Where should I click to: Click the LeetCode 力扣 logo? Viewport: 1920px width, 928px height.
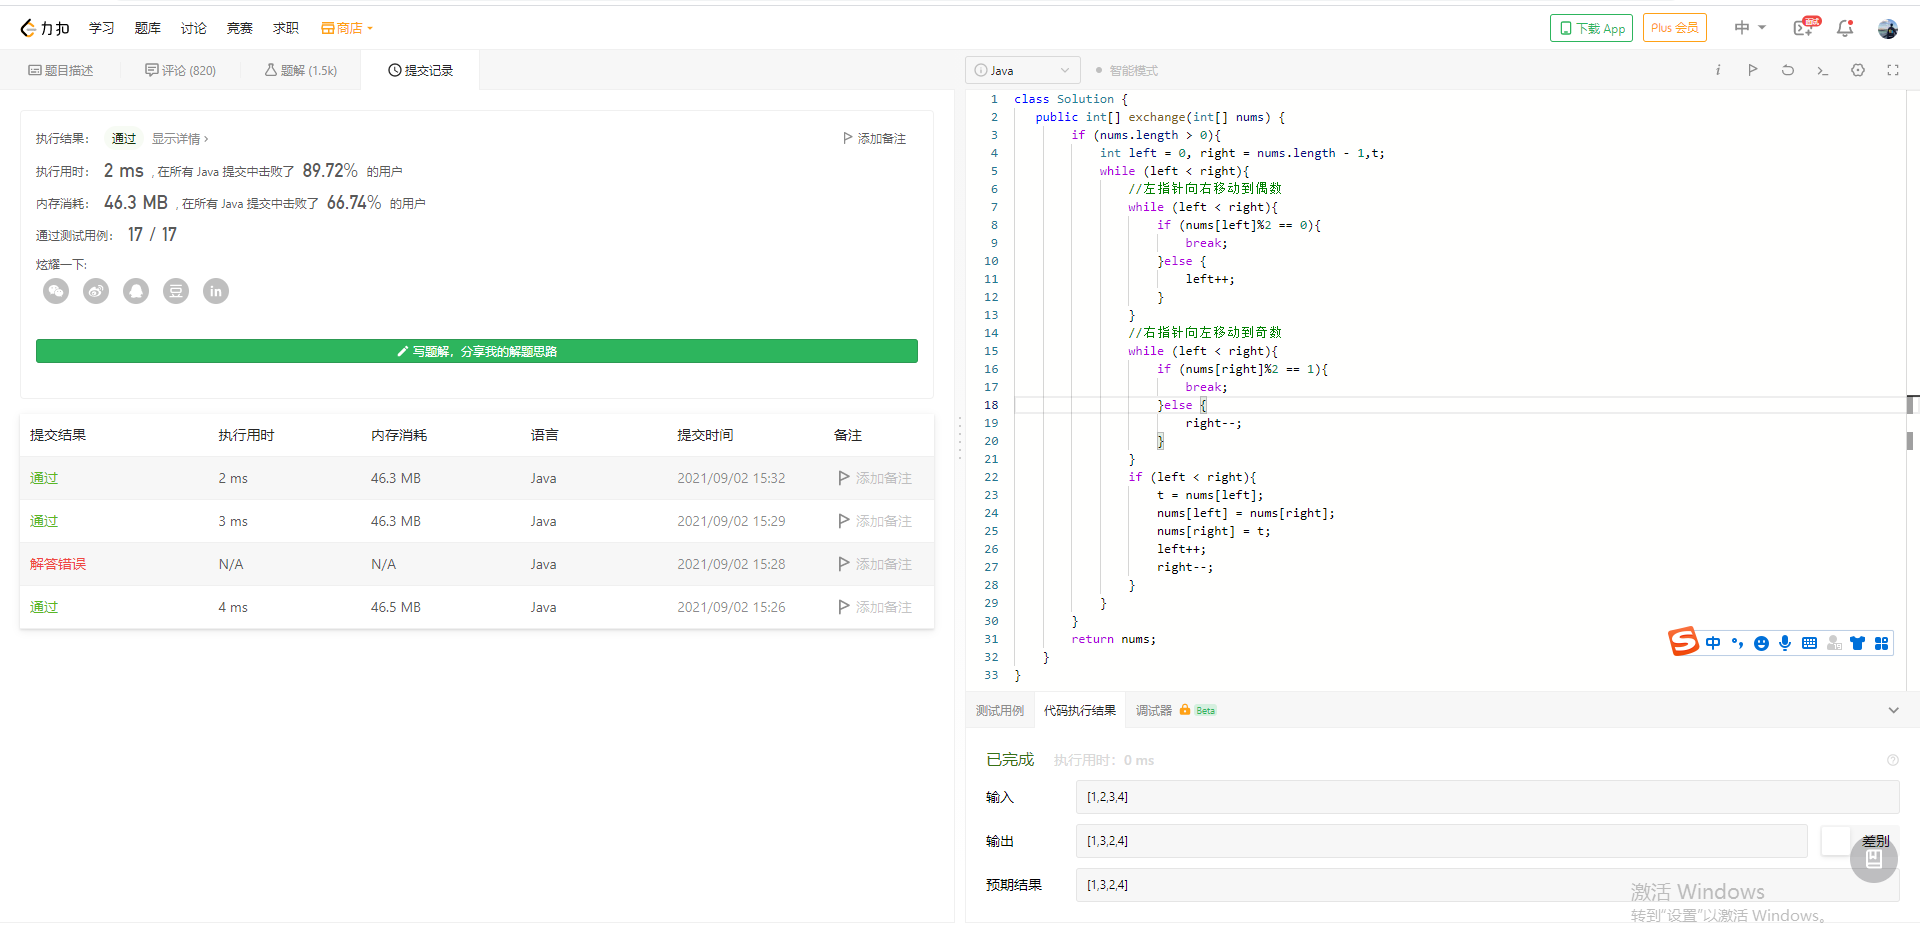click(45, 28)
